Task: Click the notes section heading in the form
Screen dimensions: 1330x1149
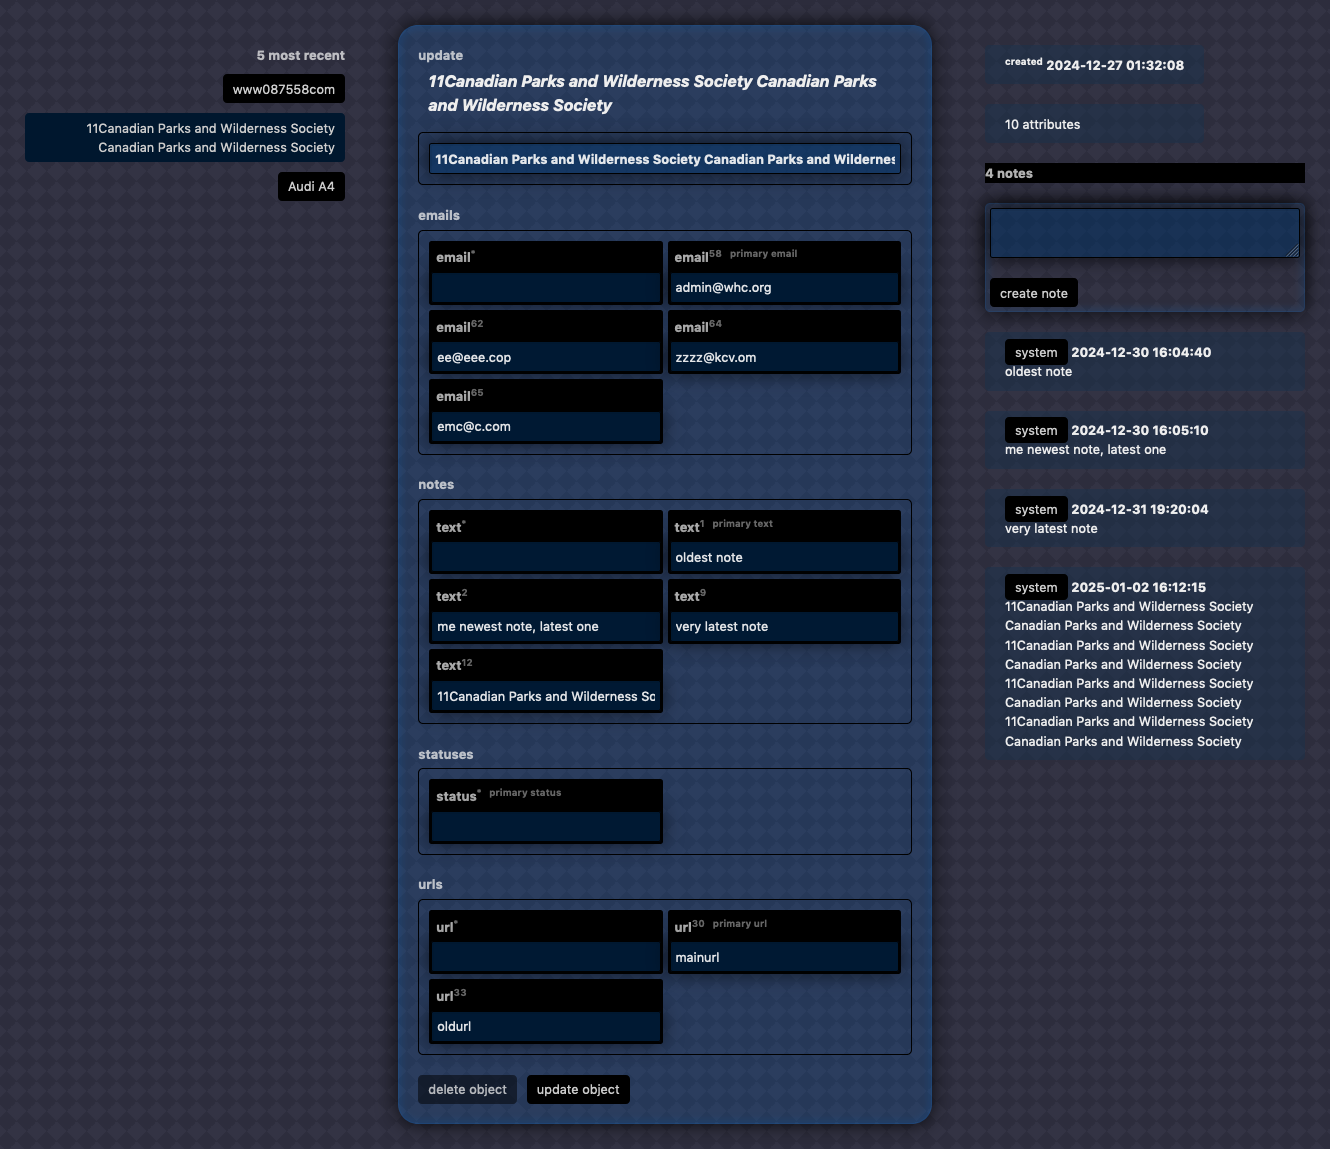Action: [x=436, y=485]
